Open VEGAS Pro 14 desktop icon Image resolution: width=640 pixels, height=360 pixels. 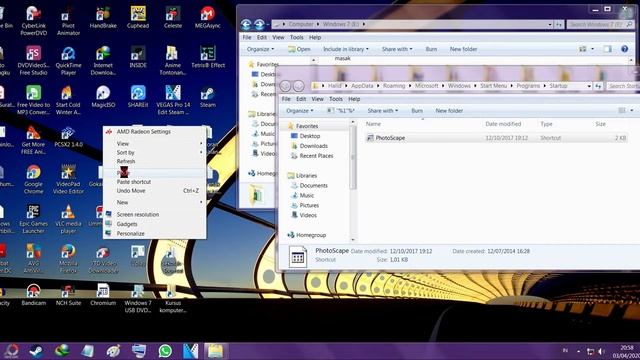click(173, 100)
